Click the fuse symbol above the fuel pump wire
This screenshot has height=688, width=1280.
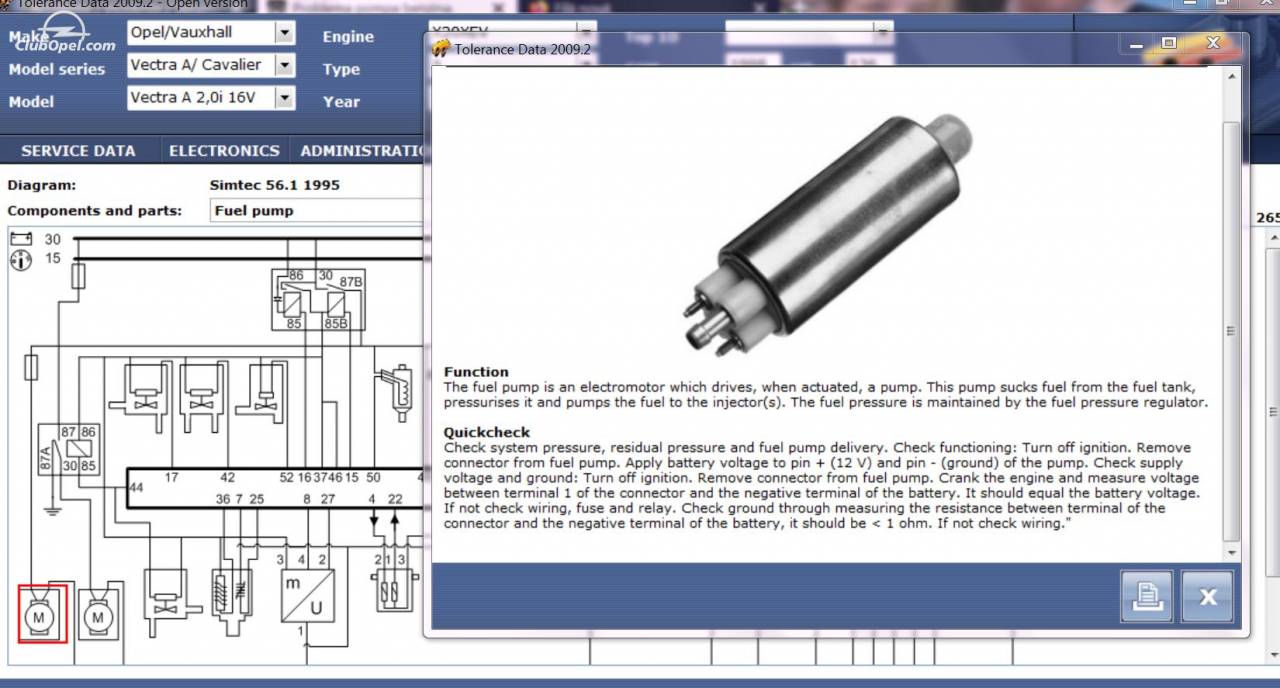31,367
